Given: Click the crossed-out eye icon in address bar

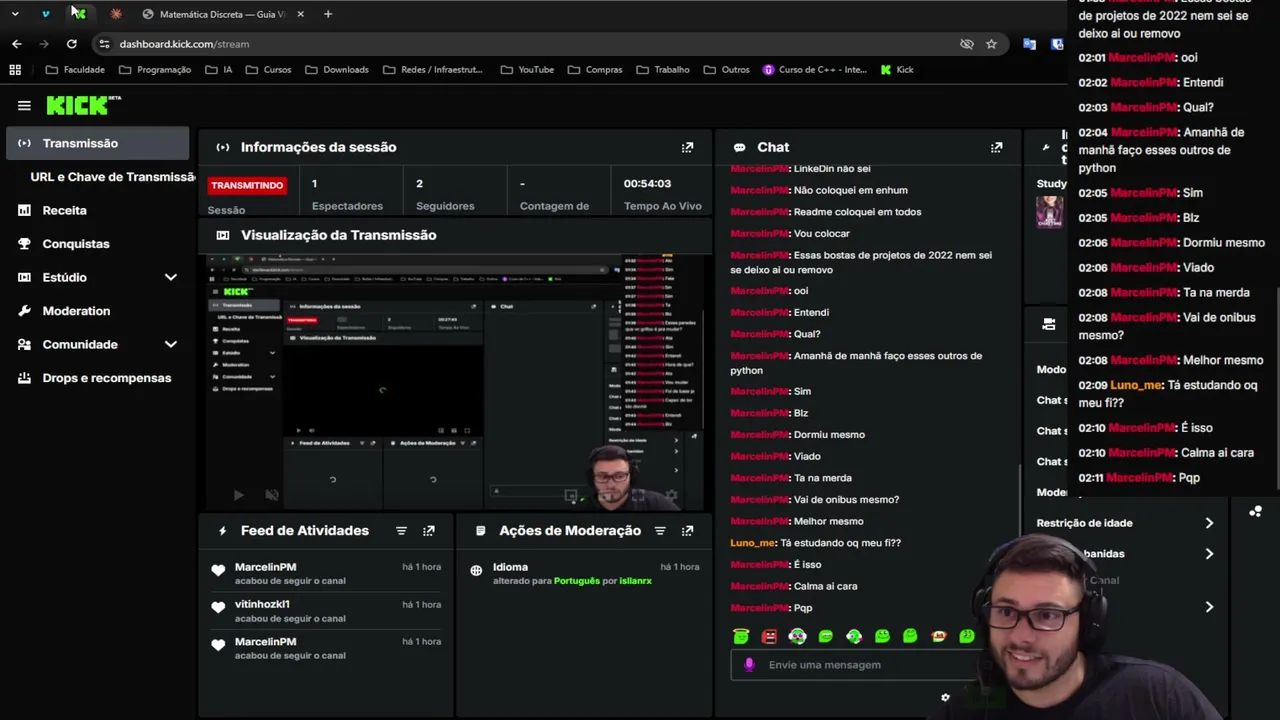Looking at the screenshot, I should coord(967,44).
